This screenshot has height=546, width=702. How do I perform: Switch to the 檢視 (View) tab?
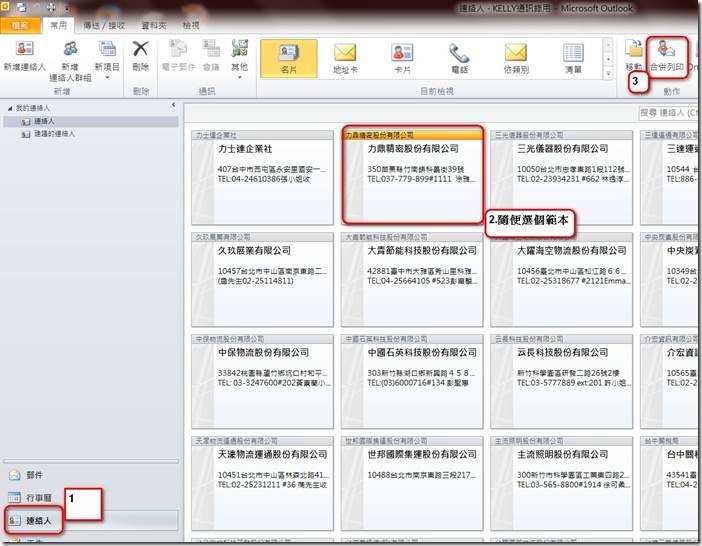[191, 26]
